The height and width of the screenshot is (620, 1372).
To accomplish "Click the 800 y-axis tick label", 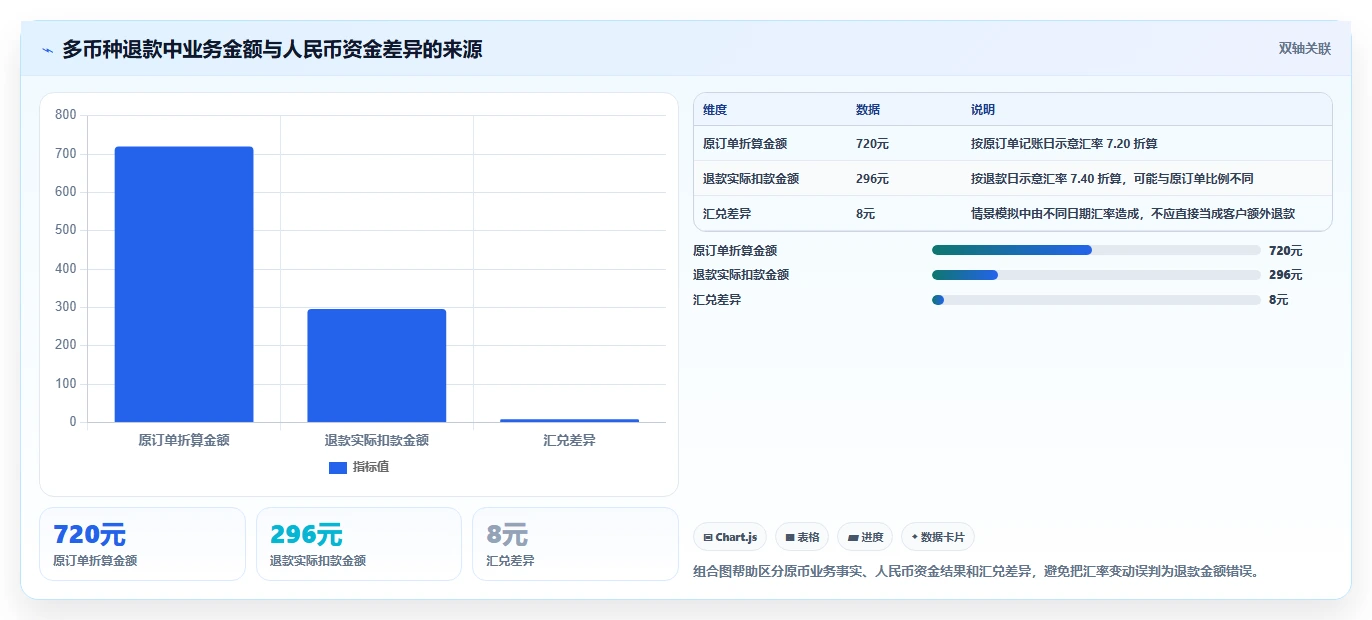I will 66,115.
